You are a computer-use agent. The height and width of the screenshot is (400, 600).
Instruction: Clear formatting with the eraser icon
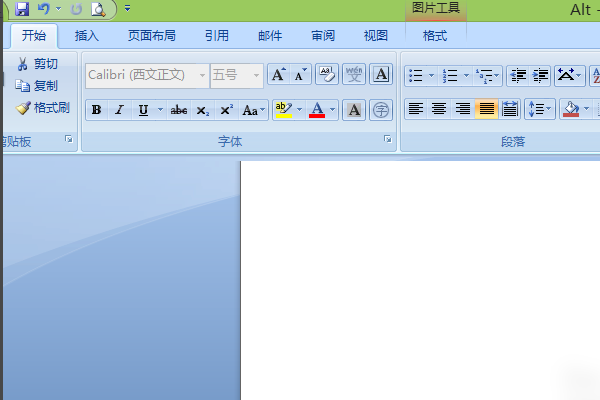tap(327, 74)
